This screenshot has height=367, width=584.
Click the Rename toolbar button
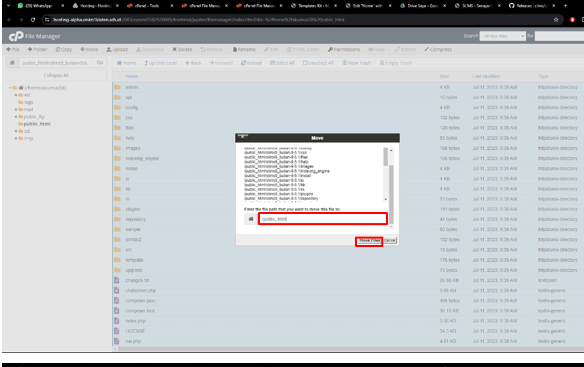pyautogui.click(x=244, y=50)
